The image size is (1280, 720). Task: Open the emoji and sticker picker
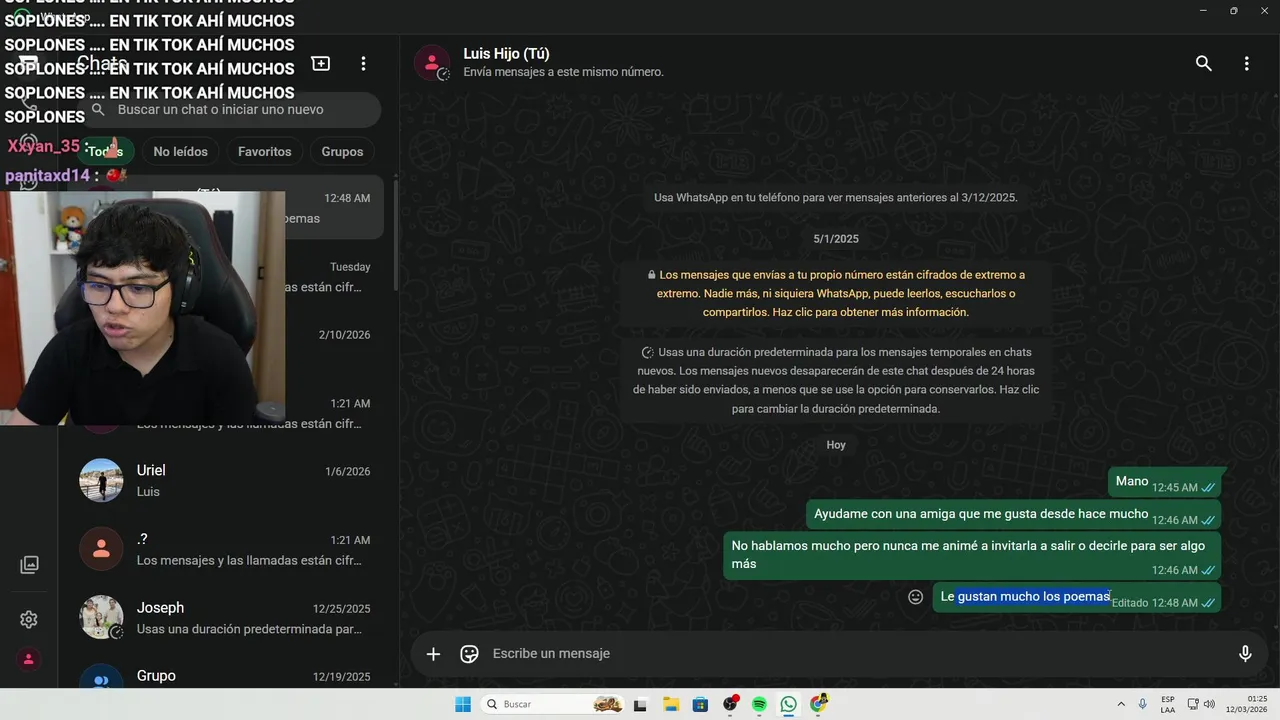(469, 653)
